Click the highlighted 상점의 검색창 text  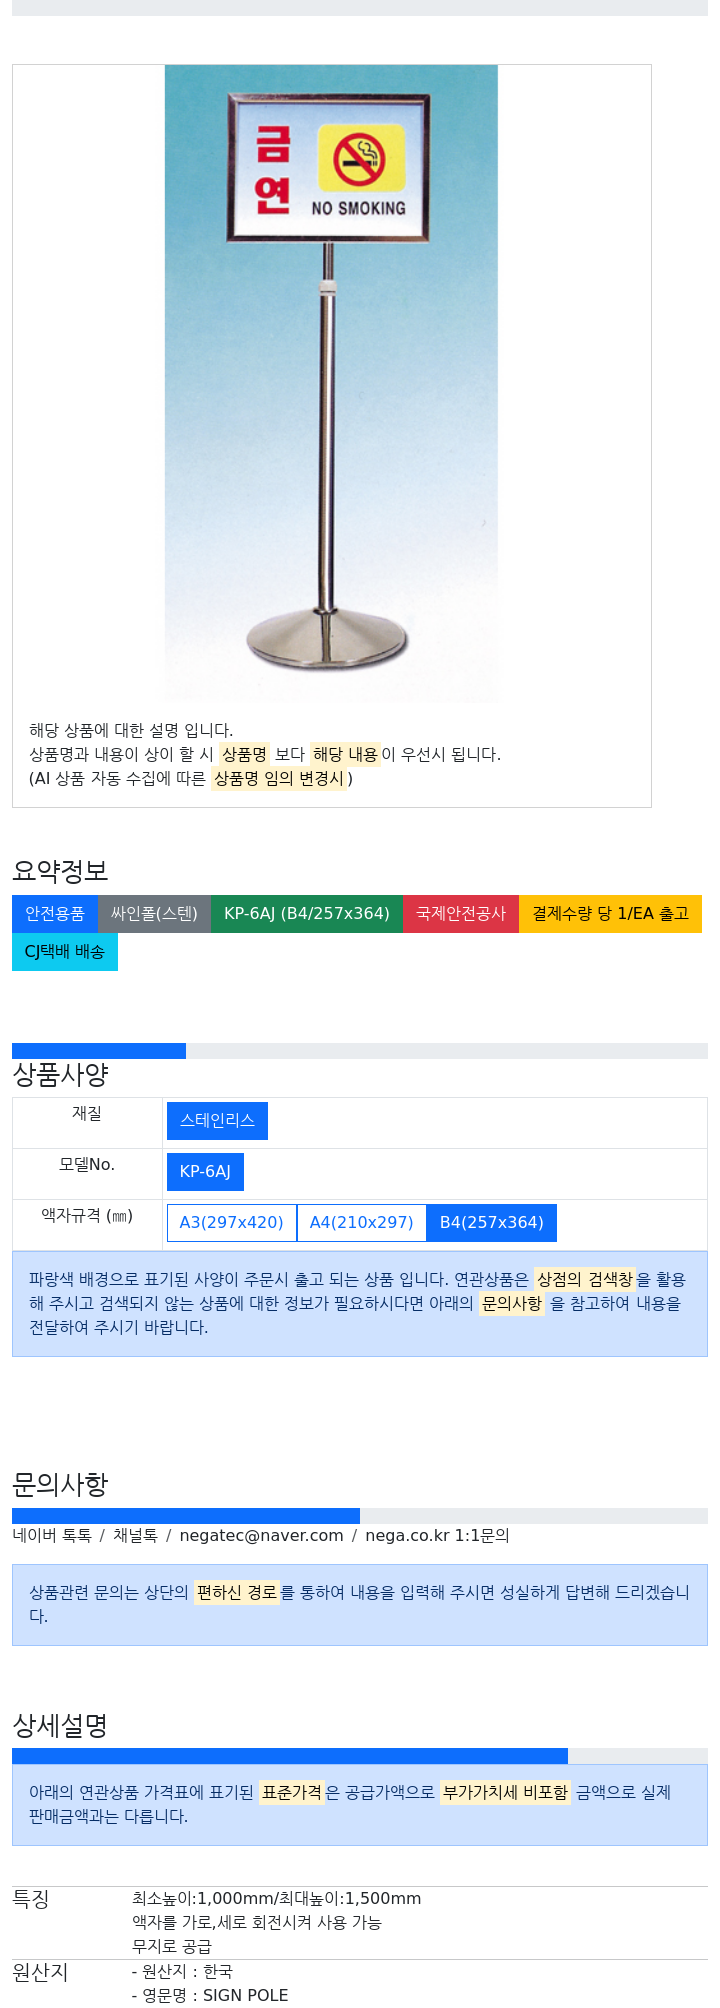coord(585,1280)
